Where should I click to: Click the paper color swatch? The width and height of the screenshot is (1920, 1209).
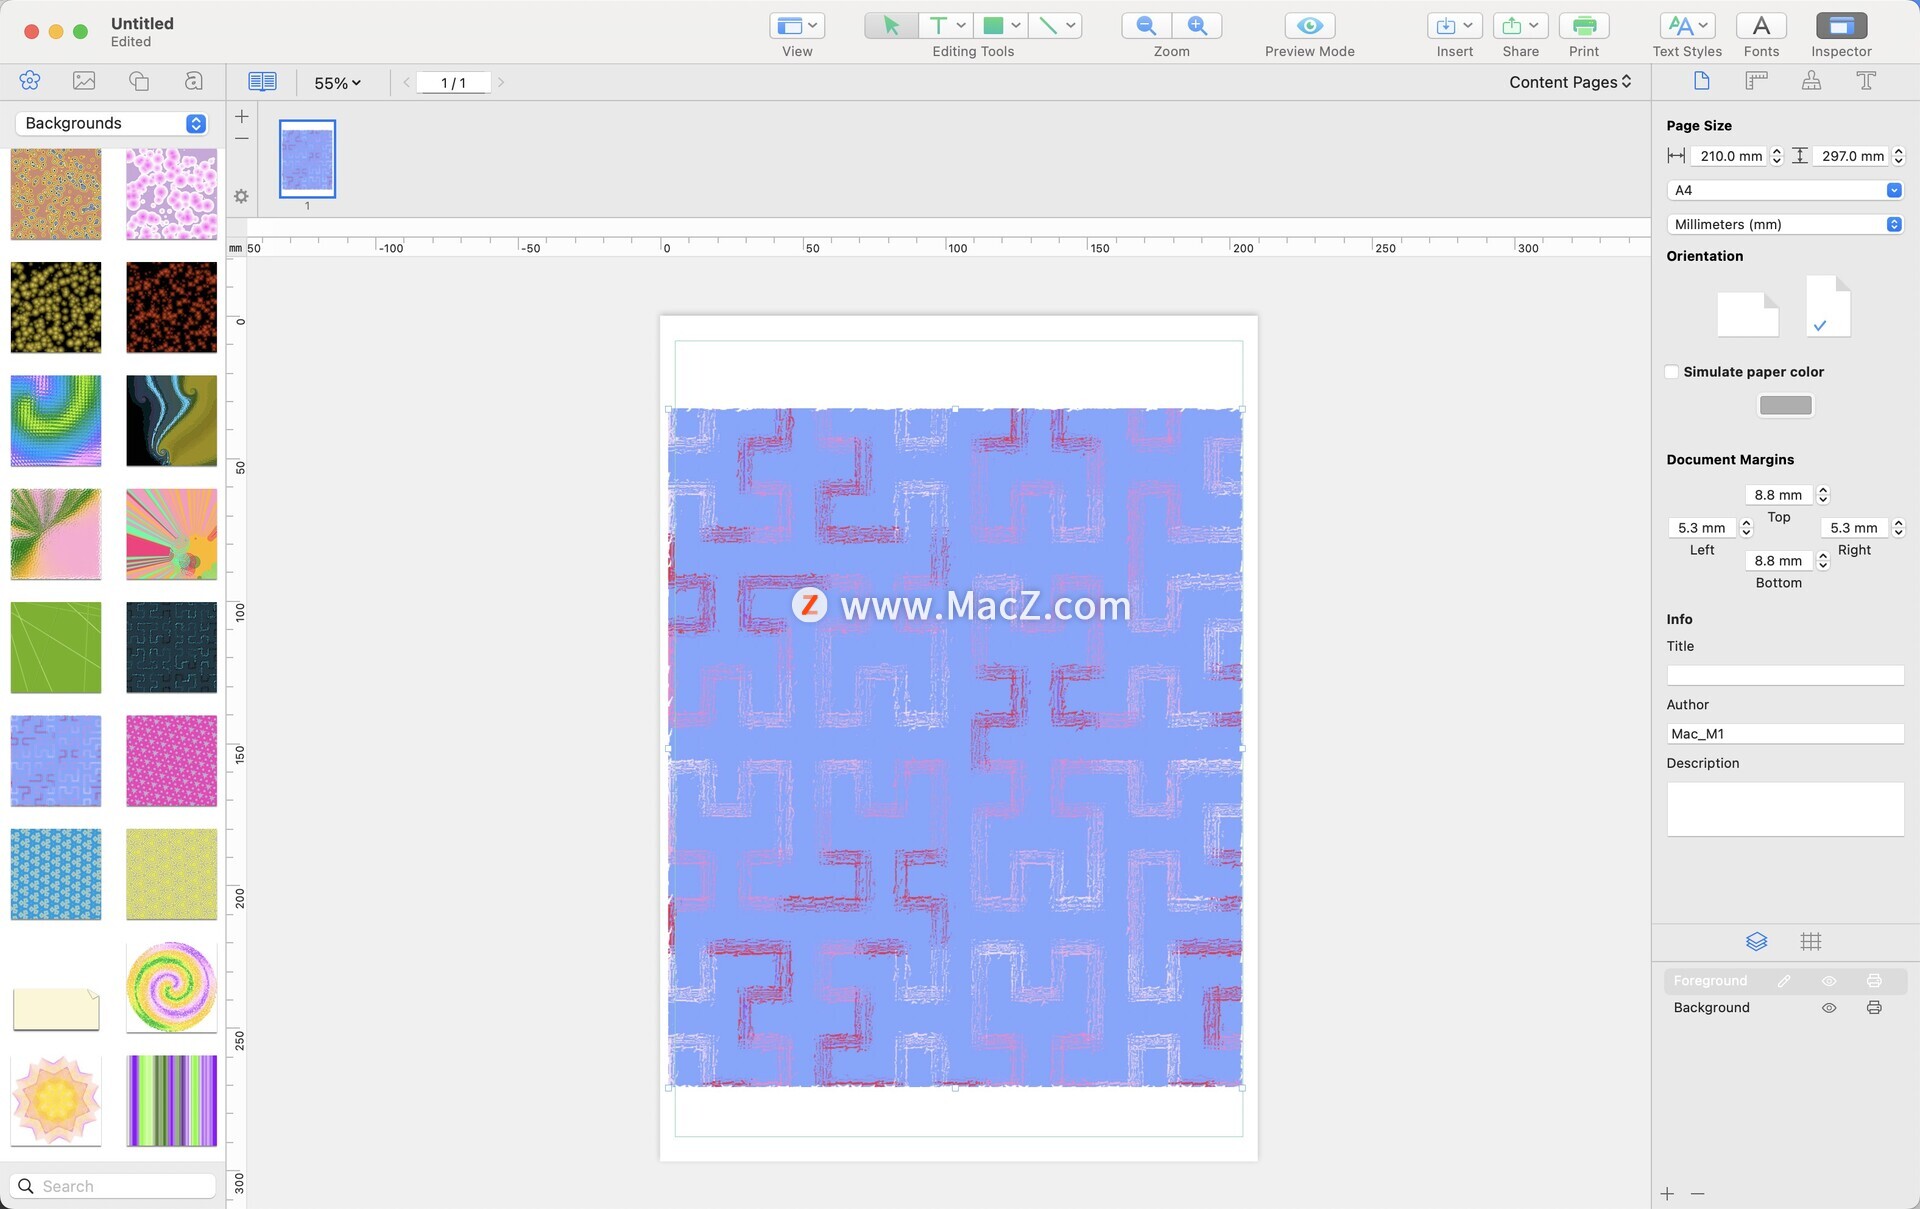pyautogui.click(x=1785, y=405)
